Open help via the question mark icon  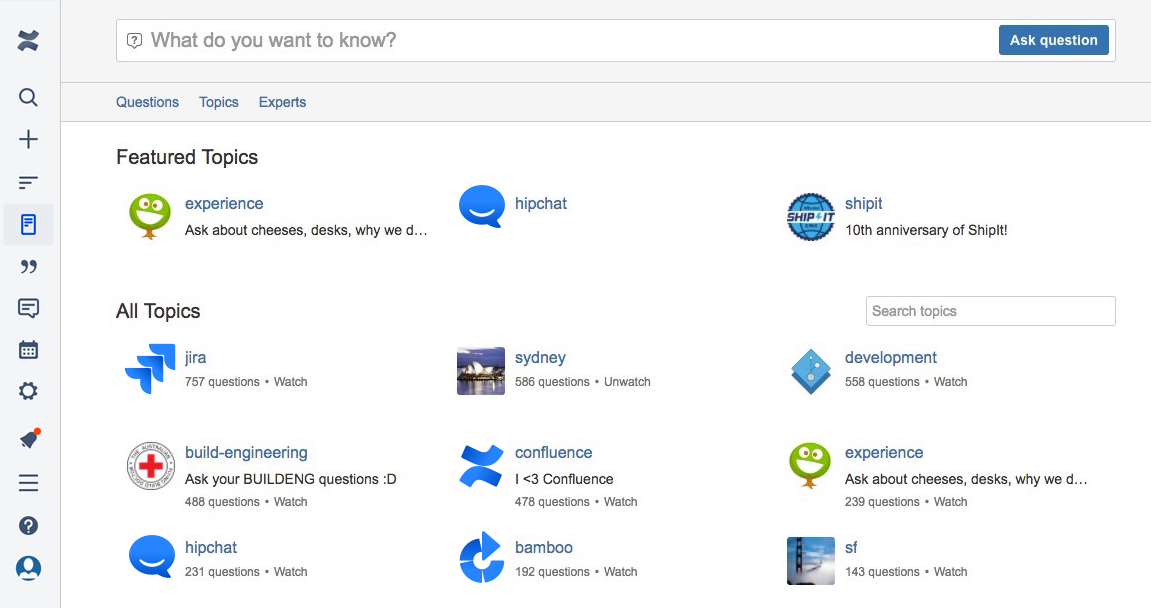tap(28, 524)
